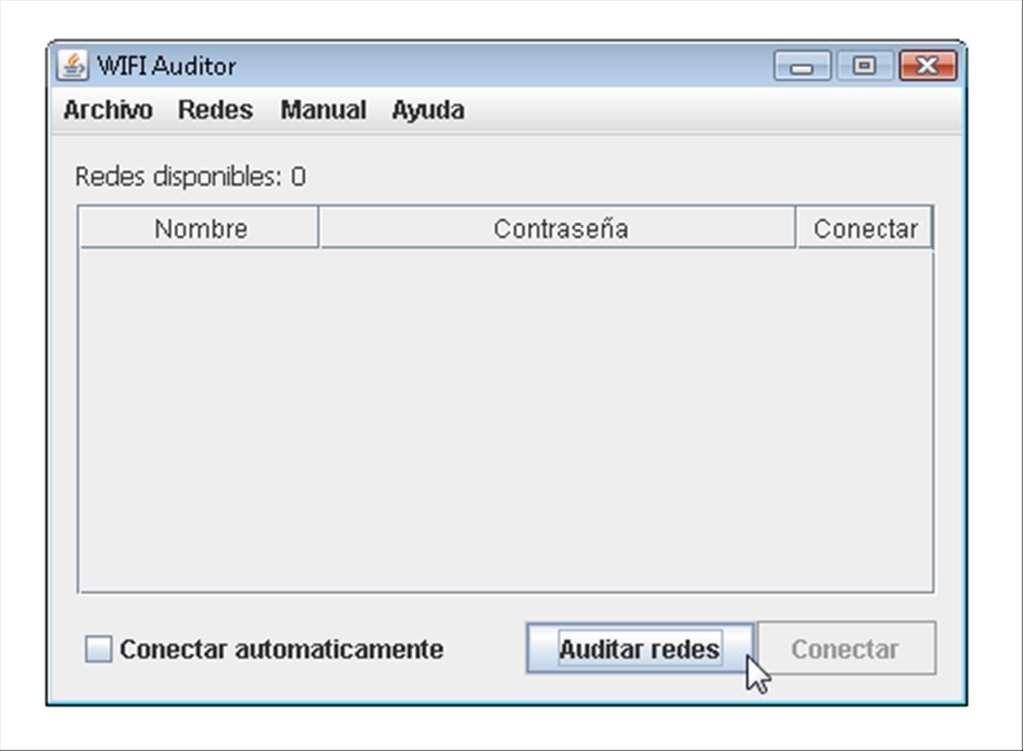
Task: Open the Ayuda menu
Action: coord(428,110)
